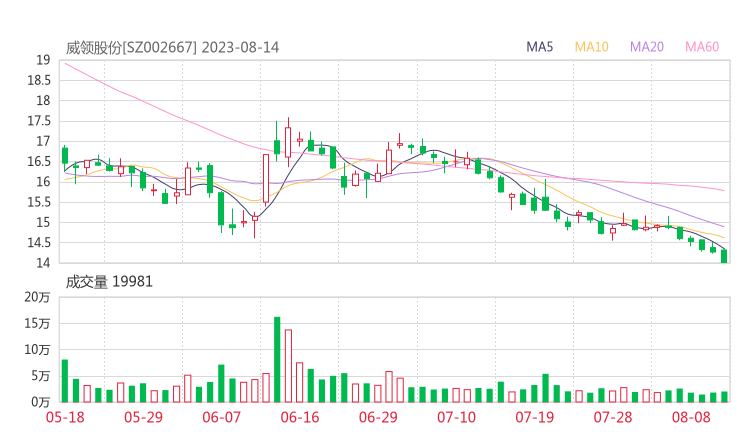This screenshot has height=440, width=740.
Task: Select the 07-19 date label
Action: [535, 417]
